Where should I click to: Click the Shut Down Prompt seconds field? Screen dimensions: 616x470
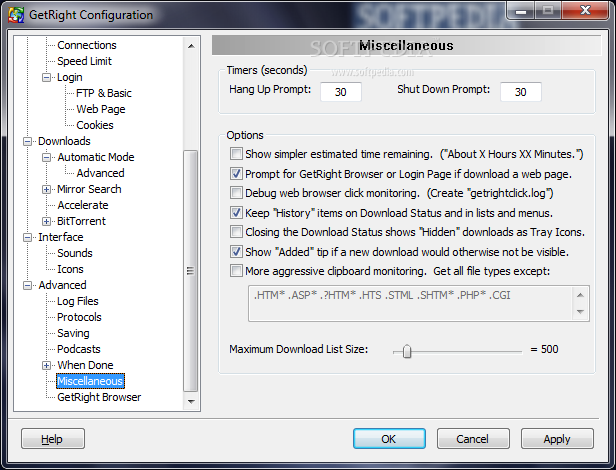click(521, 92)
